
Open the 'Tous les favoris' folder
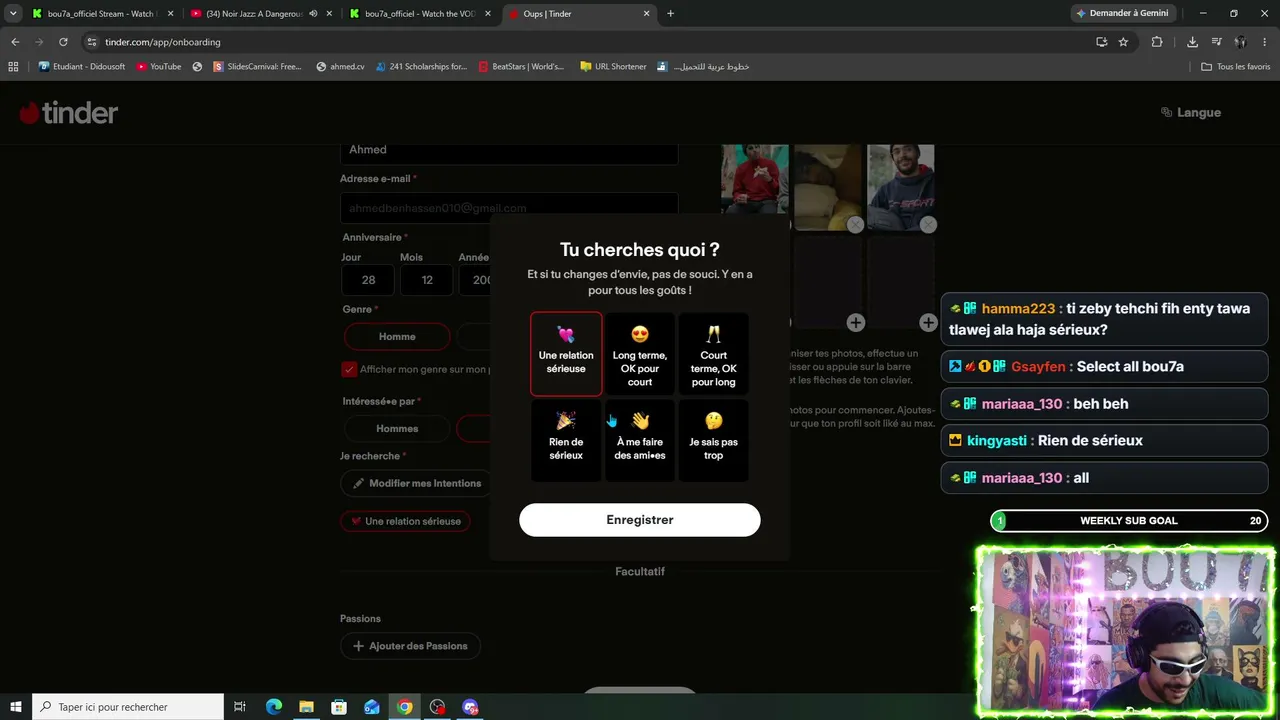tap(1236, 67)
